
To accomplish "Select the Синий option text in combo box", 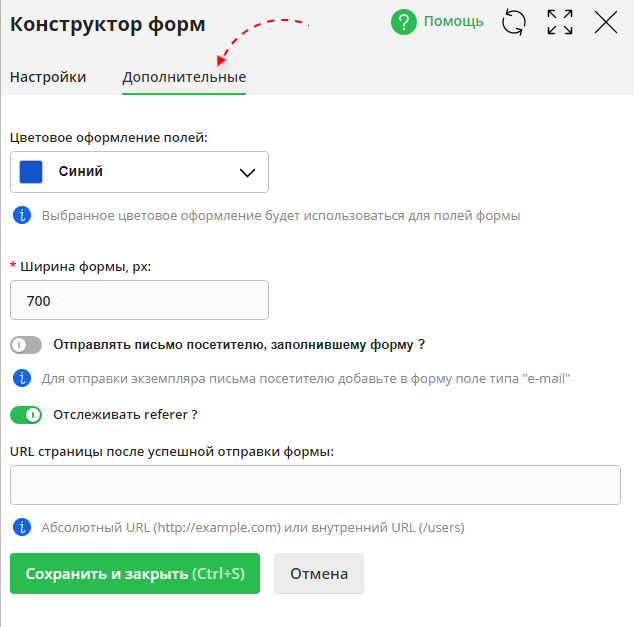I will pyautogui.click(x=81, y=172).
